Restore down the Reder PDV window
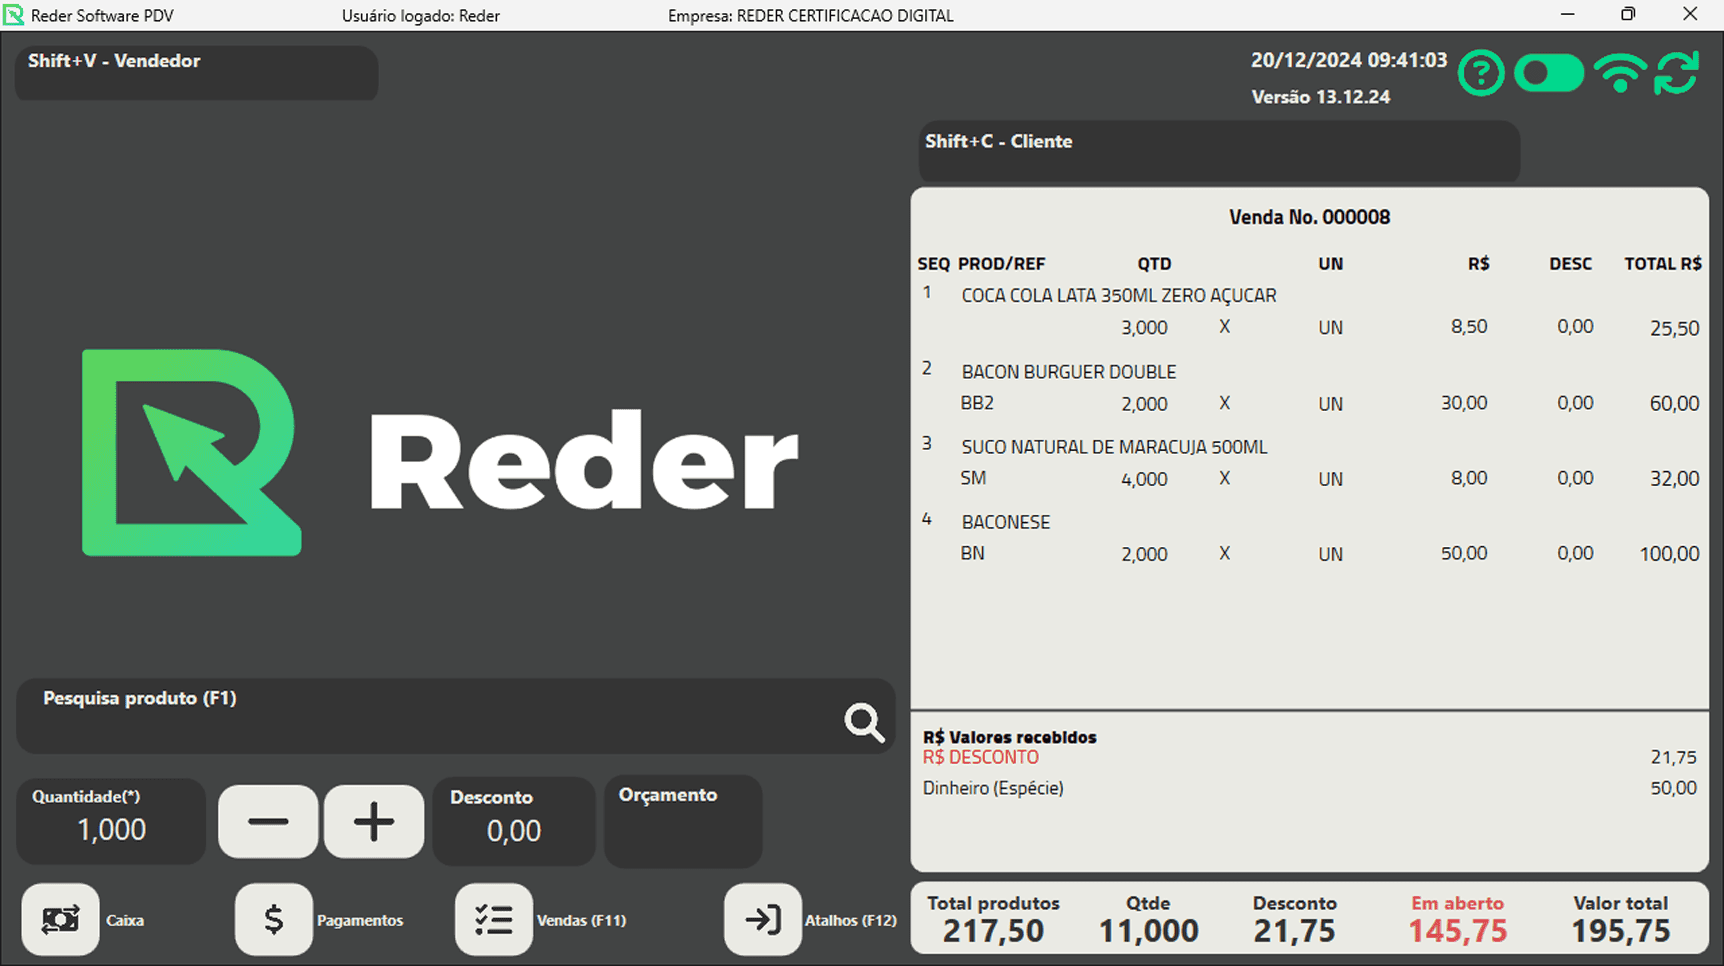This screenshot has height=966, width=1724. tap(1628, 14)
